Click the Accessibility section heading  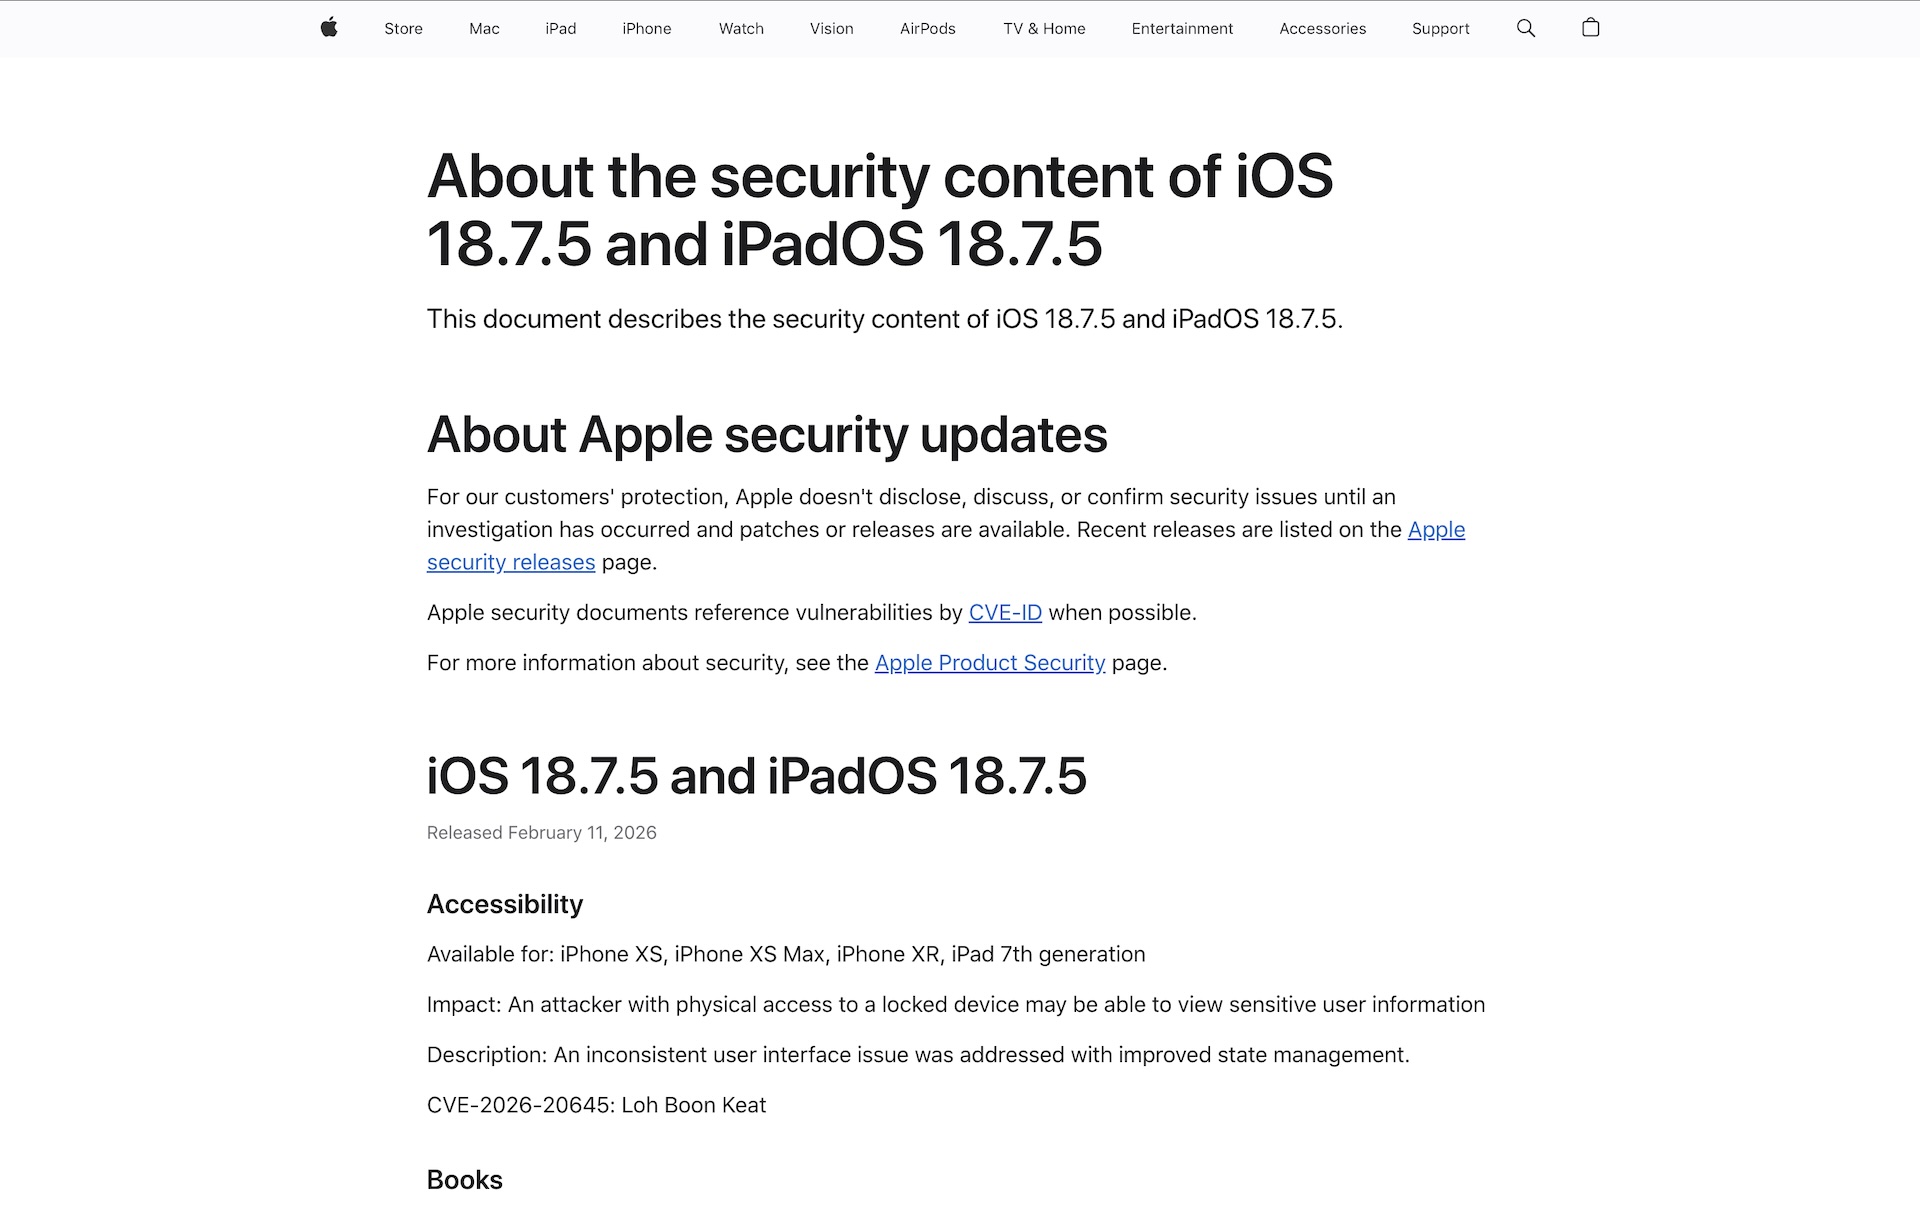click(x=504, y=904)
